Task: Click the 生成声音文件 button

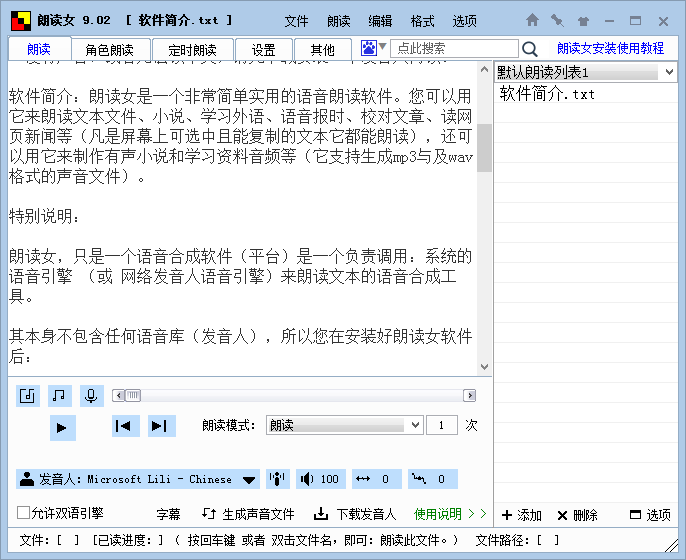Action: pos(249,514)
